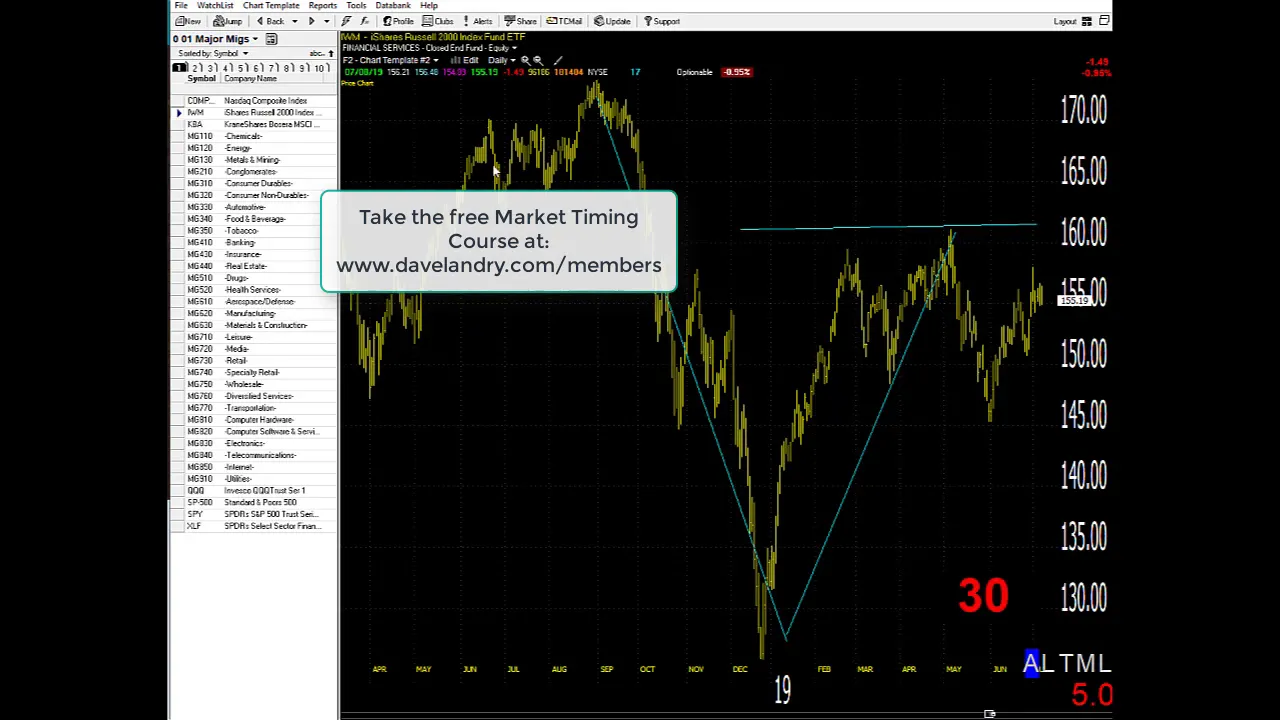The height and width of the screenshot is (720, 1280).
Task: Open the Sorted by: Symbol dropdown
Action: pos(212,53)
